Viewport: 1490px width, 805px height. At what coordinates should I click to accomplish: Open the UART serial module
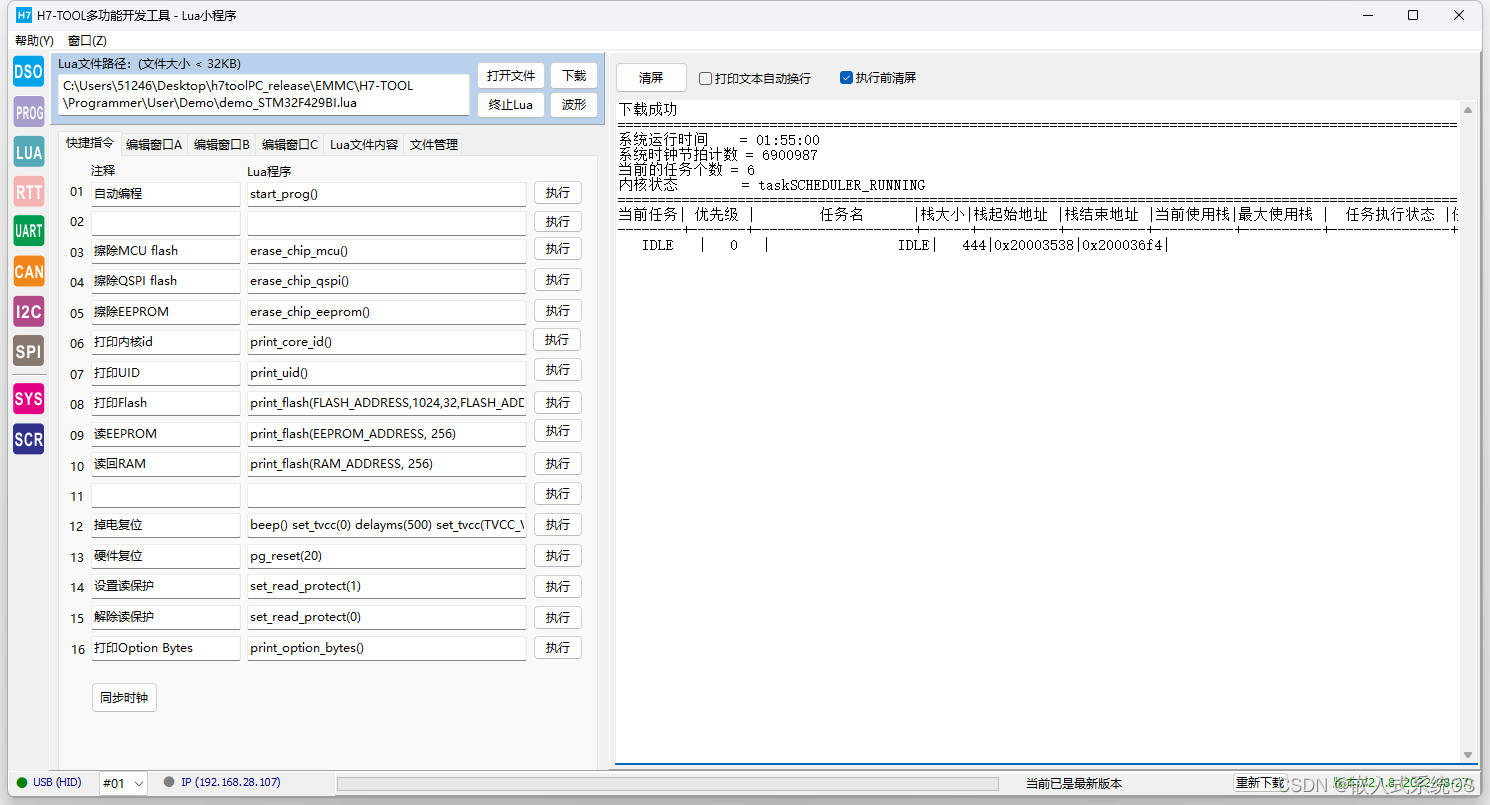pos(28,231)
